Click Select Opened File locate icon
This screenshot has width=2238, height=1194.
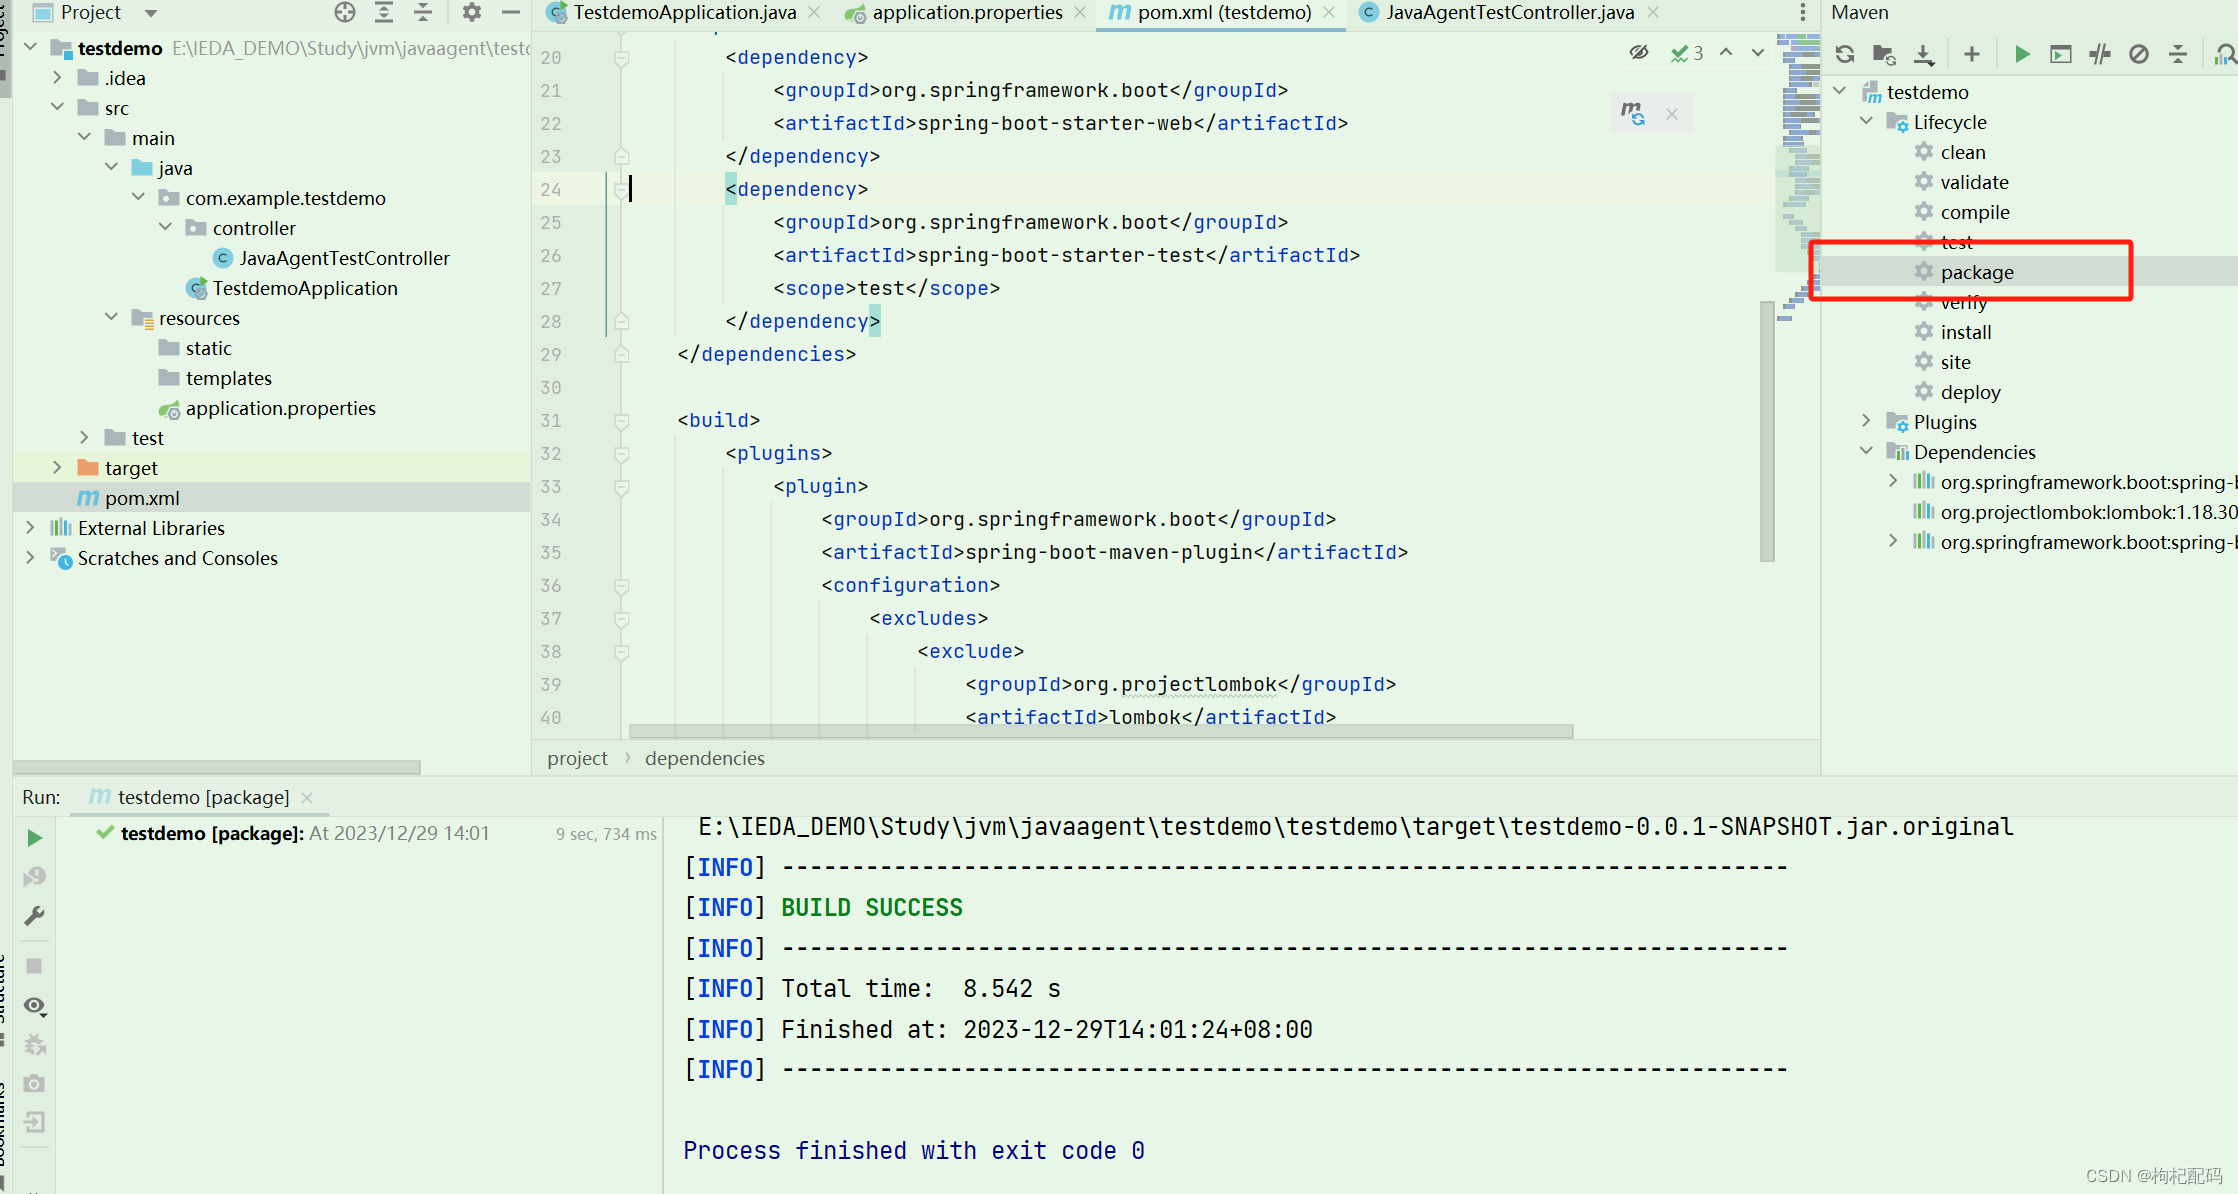click(345, 13)
